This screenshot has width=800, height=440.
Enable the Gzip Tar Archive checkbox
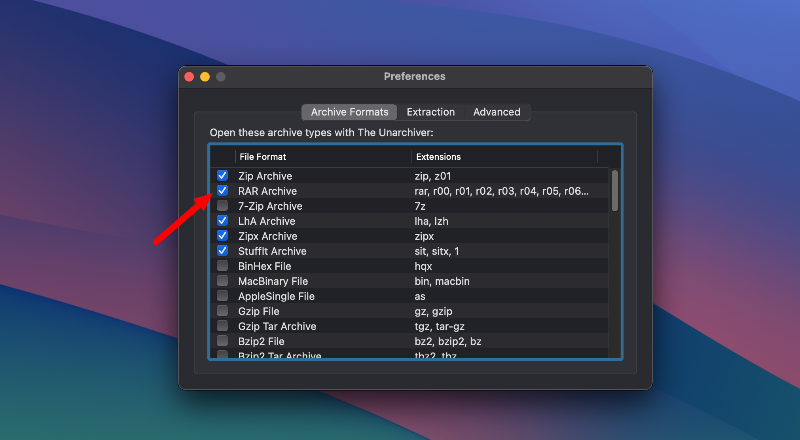(x=222, y=326)
